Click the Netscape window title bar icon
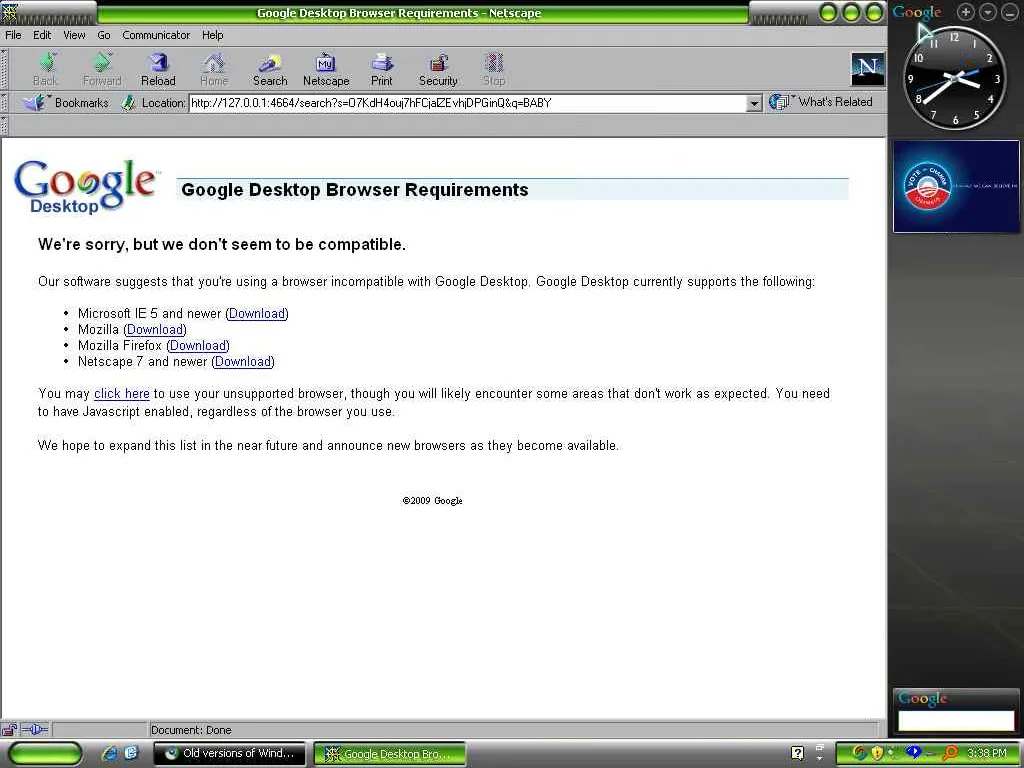 (x=10, y=12)
